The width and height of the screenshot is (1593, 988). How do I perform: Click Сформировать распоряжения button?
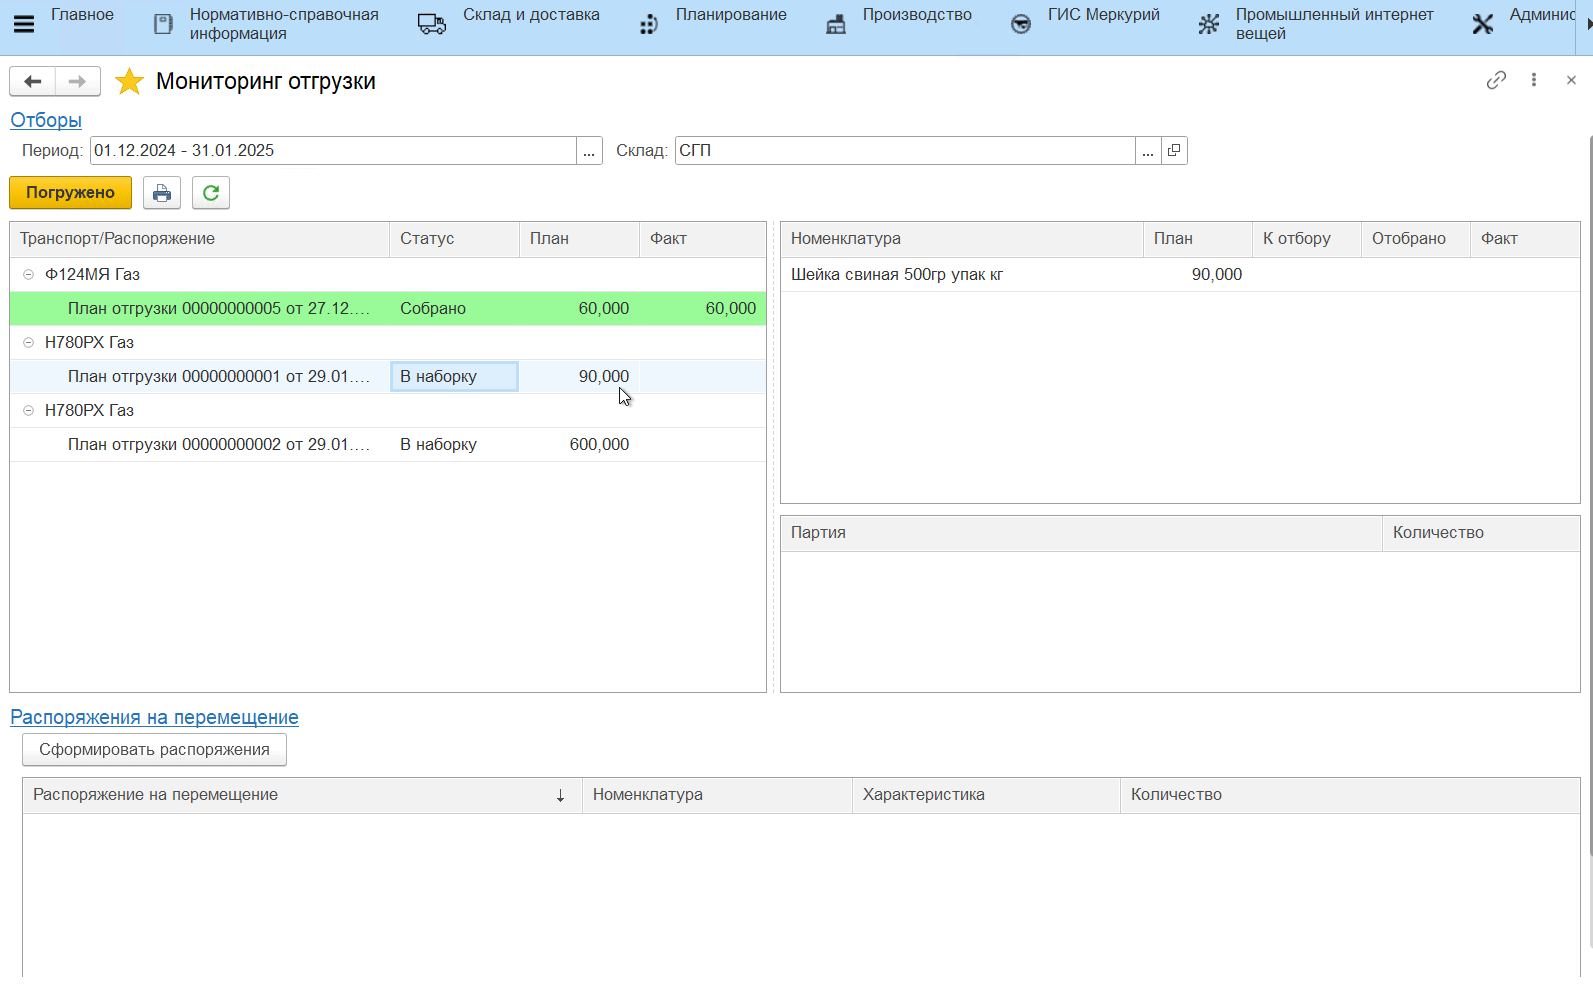154,750
